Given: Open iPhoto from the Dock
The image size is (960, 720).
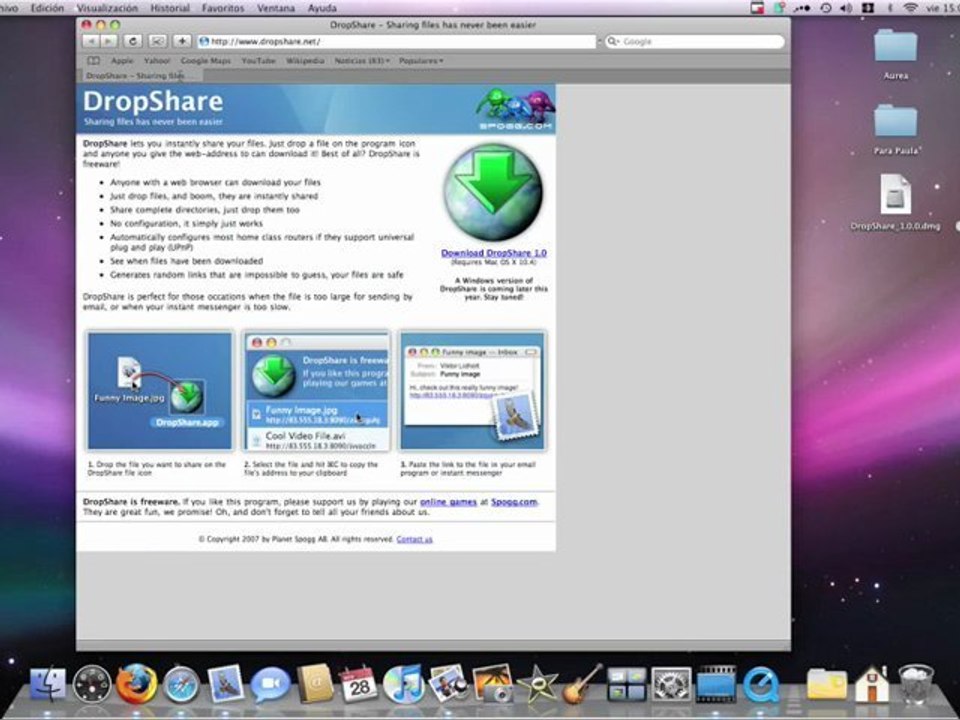Looking at the screenshot, I should coord(448,683).
